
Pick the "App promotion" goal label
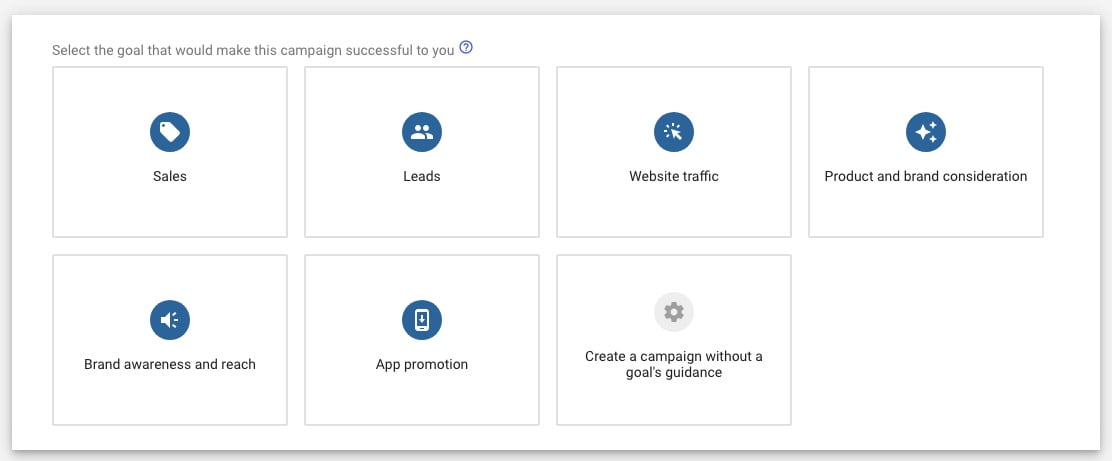coord(422,365)
